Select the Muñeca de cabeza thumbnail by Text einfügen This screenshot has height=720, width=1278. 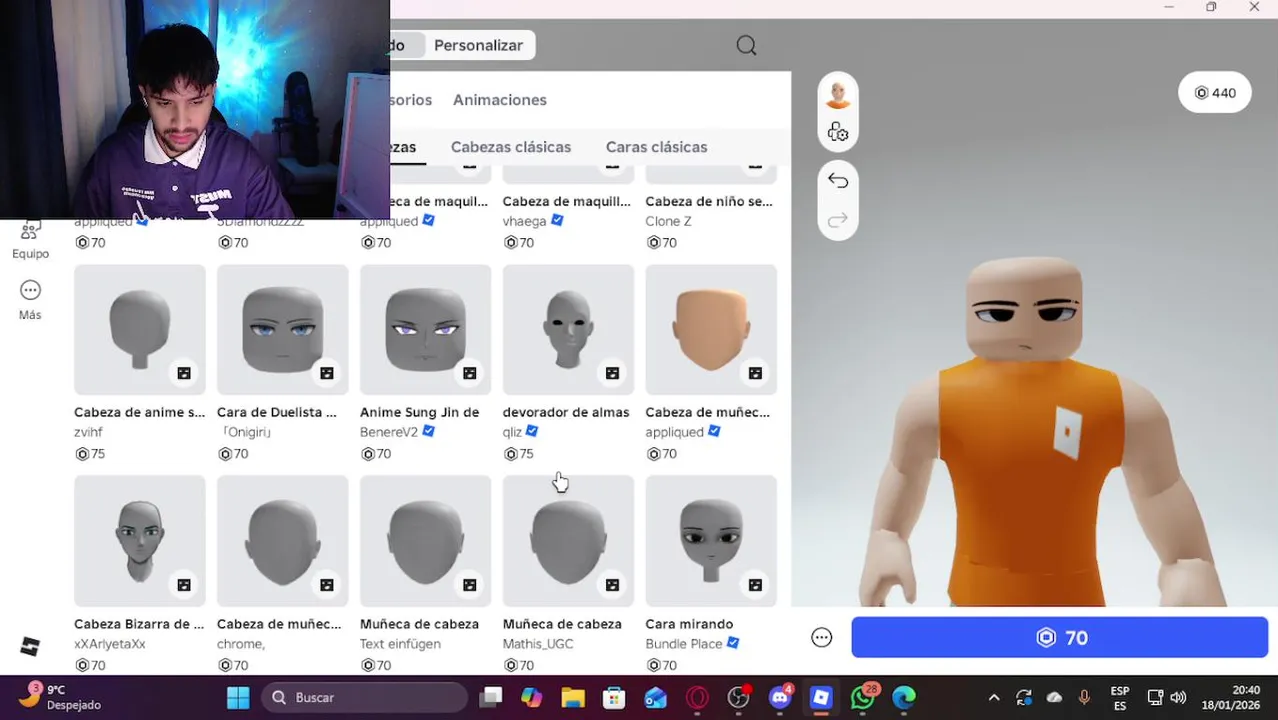click(426, 541)
